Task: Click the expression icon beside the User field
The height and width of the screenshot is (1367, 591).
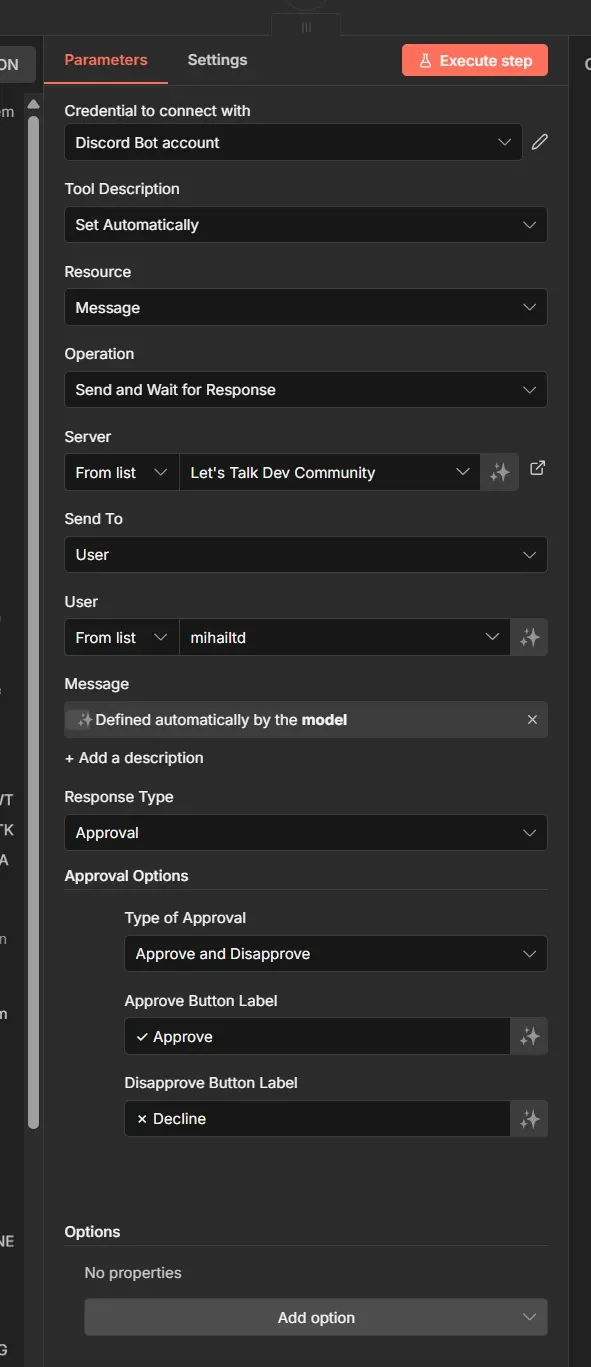Action: (529, 637)
